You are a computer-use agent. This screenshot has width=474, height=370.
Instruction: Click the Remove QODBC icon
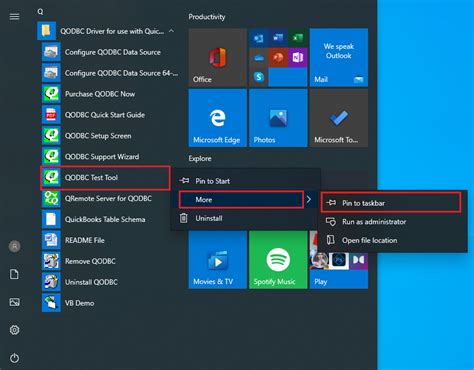tap(51, 261)
